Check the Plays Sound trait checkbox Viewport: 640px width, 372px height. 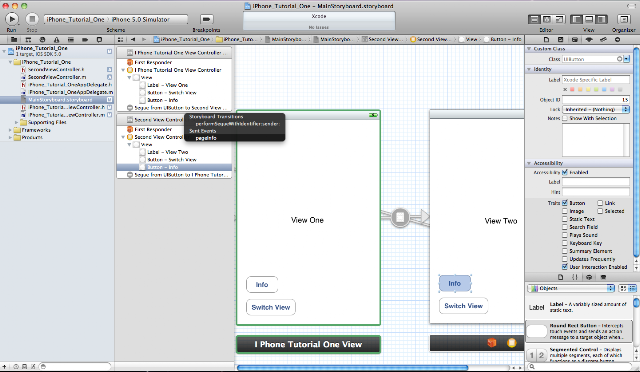[565, 235]
